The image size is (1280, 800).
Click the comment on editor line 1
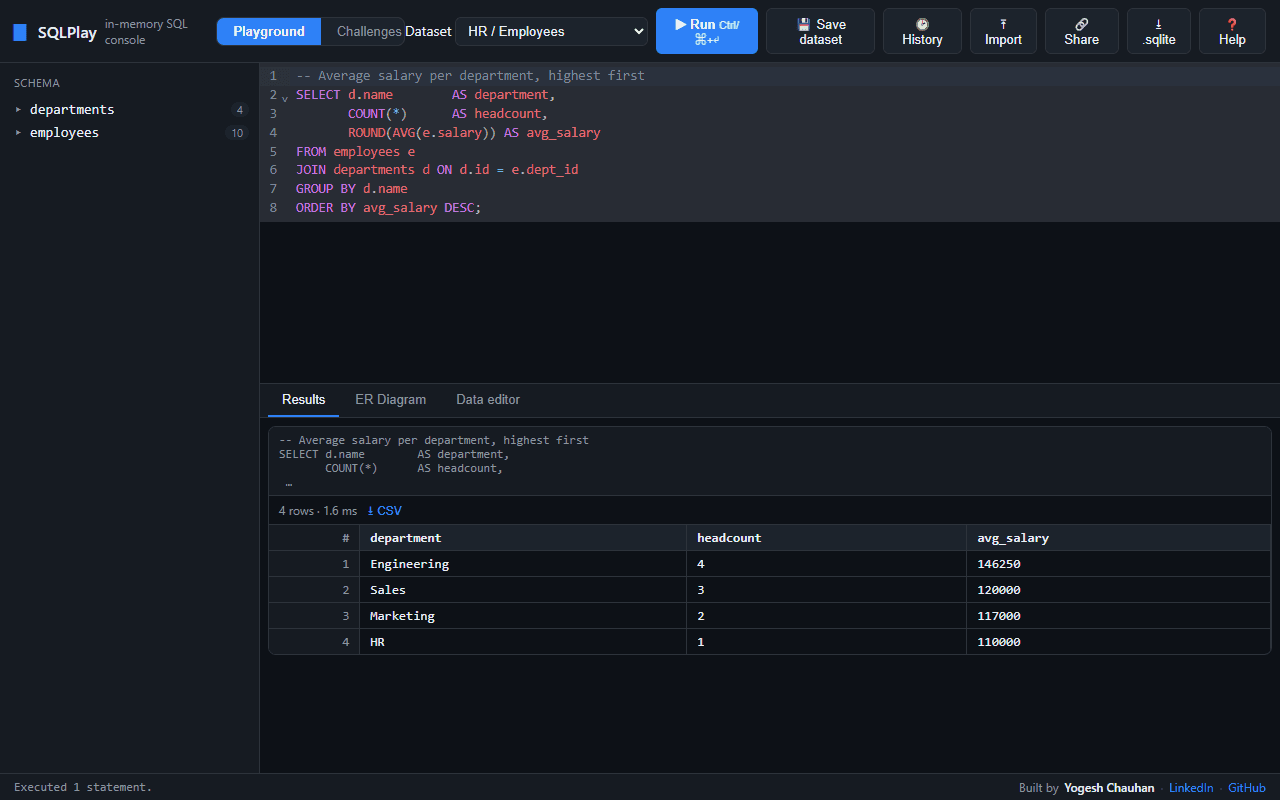click(470, 75)
